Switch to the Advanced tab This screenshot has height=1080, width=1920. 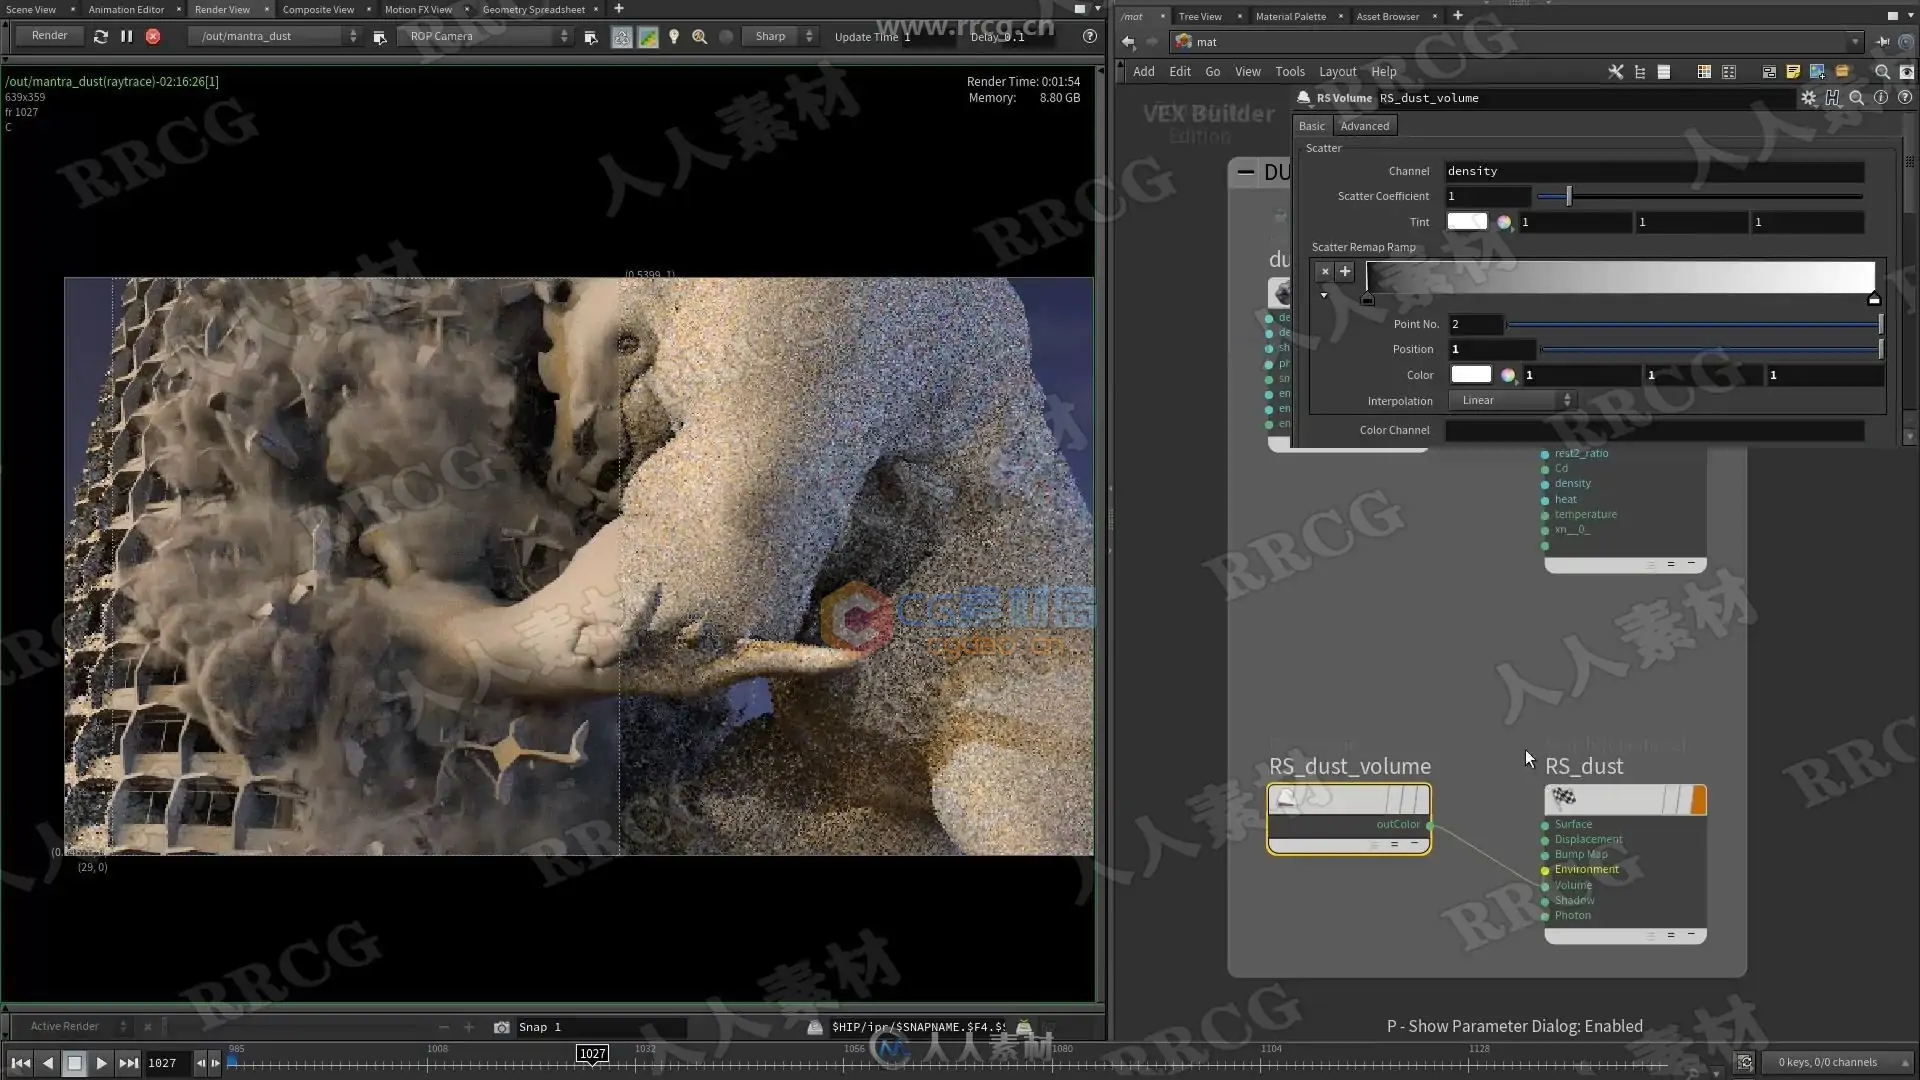tap(1365, 124)
